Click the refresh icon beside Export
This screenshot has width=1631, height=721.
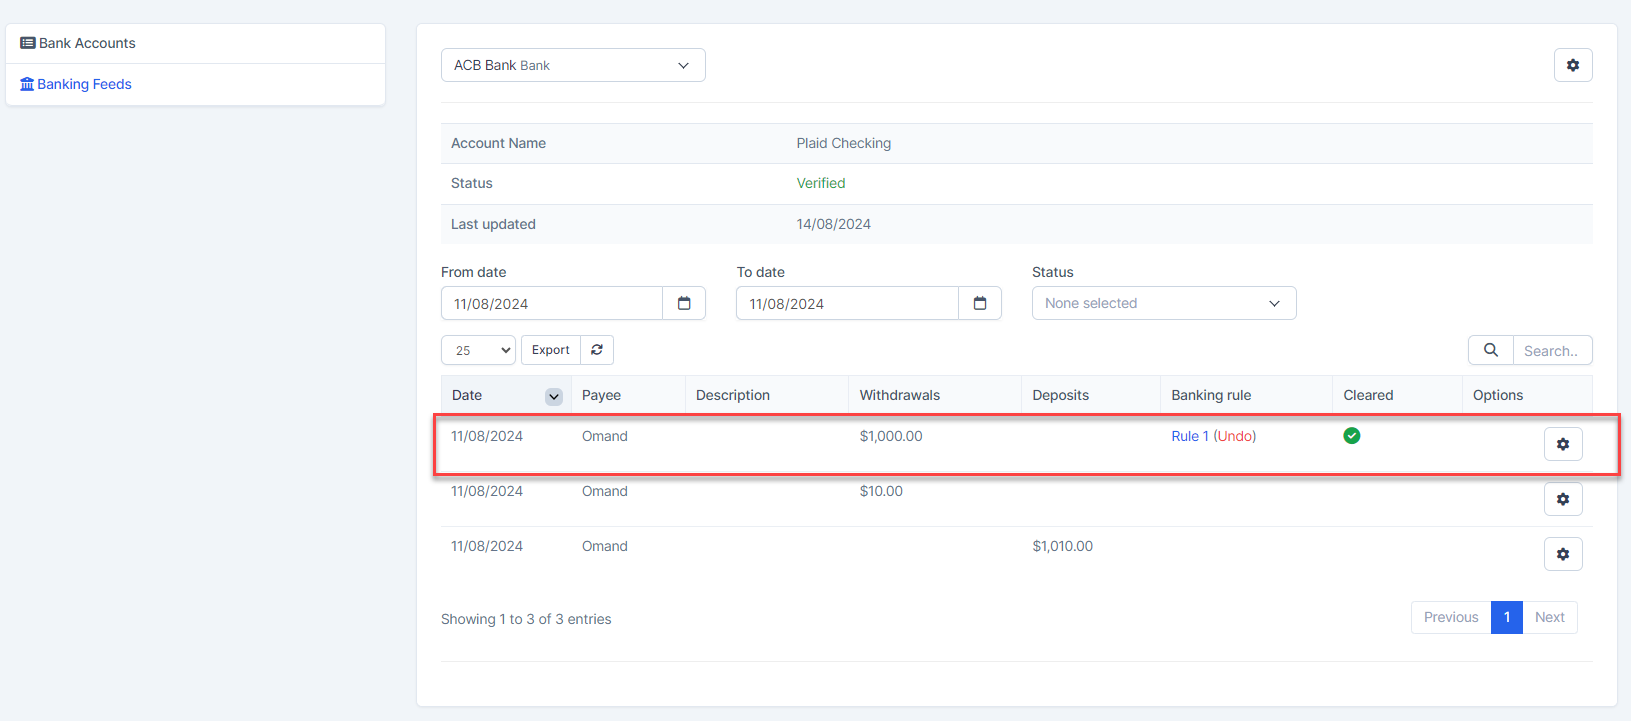pos(597,350)
